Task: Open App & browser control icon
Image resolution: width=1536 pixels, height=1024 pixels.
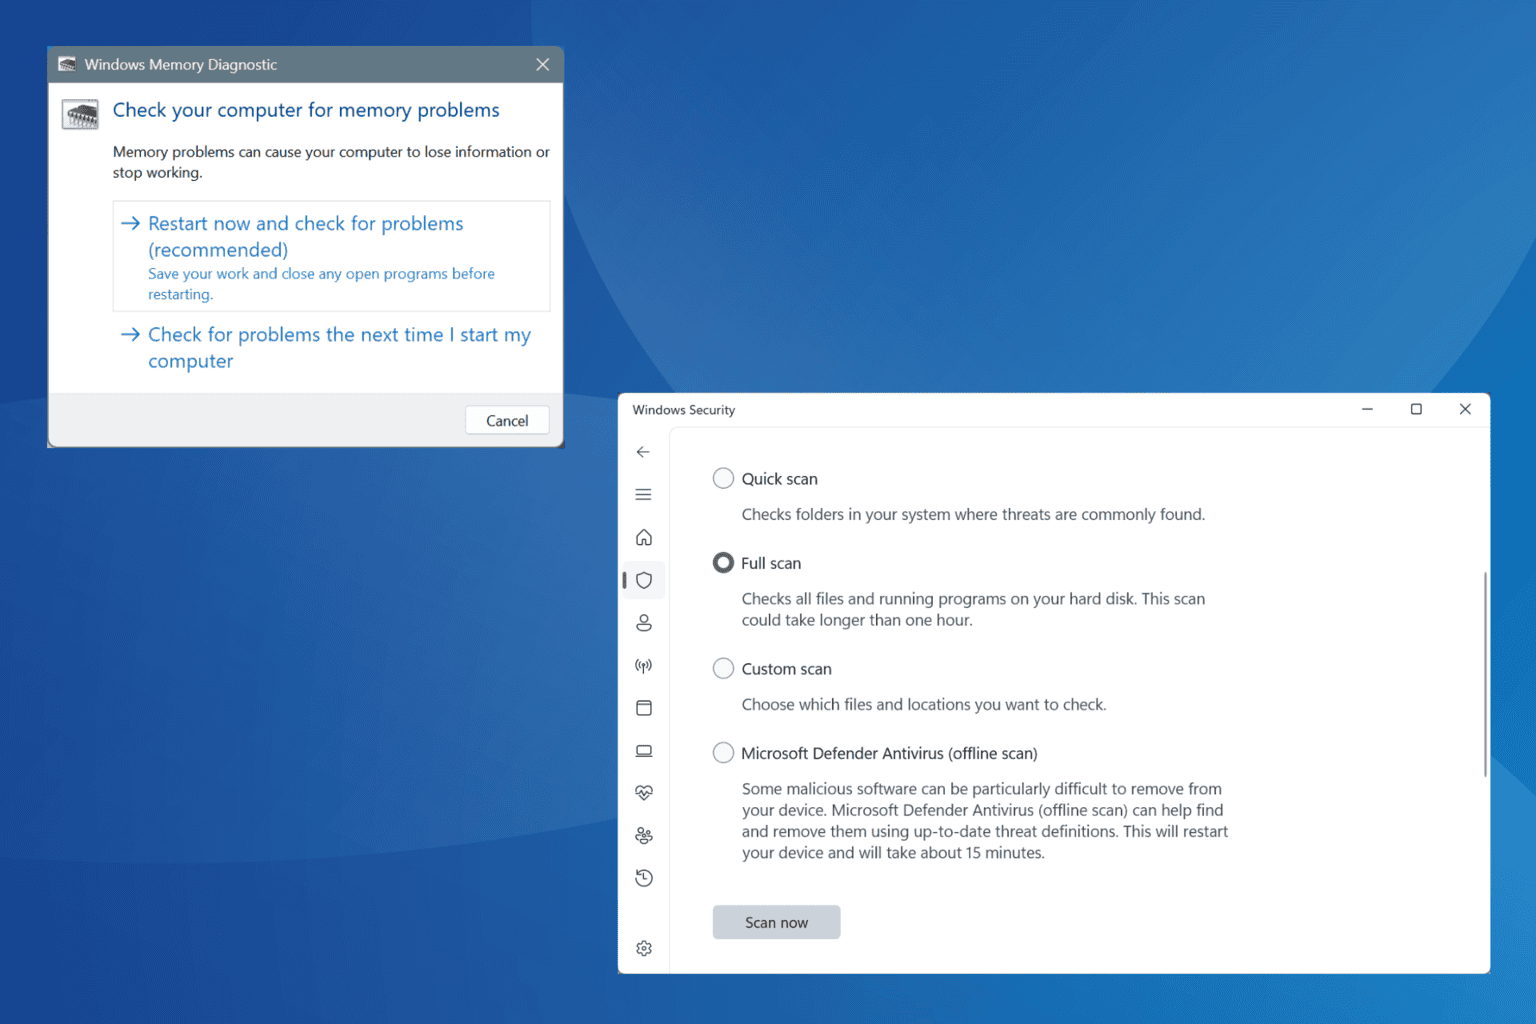Action: 644,708
